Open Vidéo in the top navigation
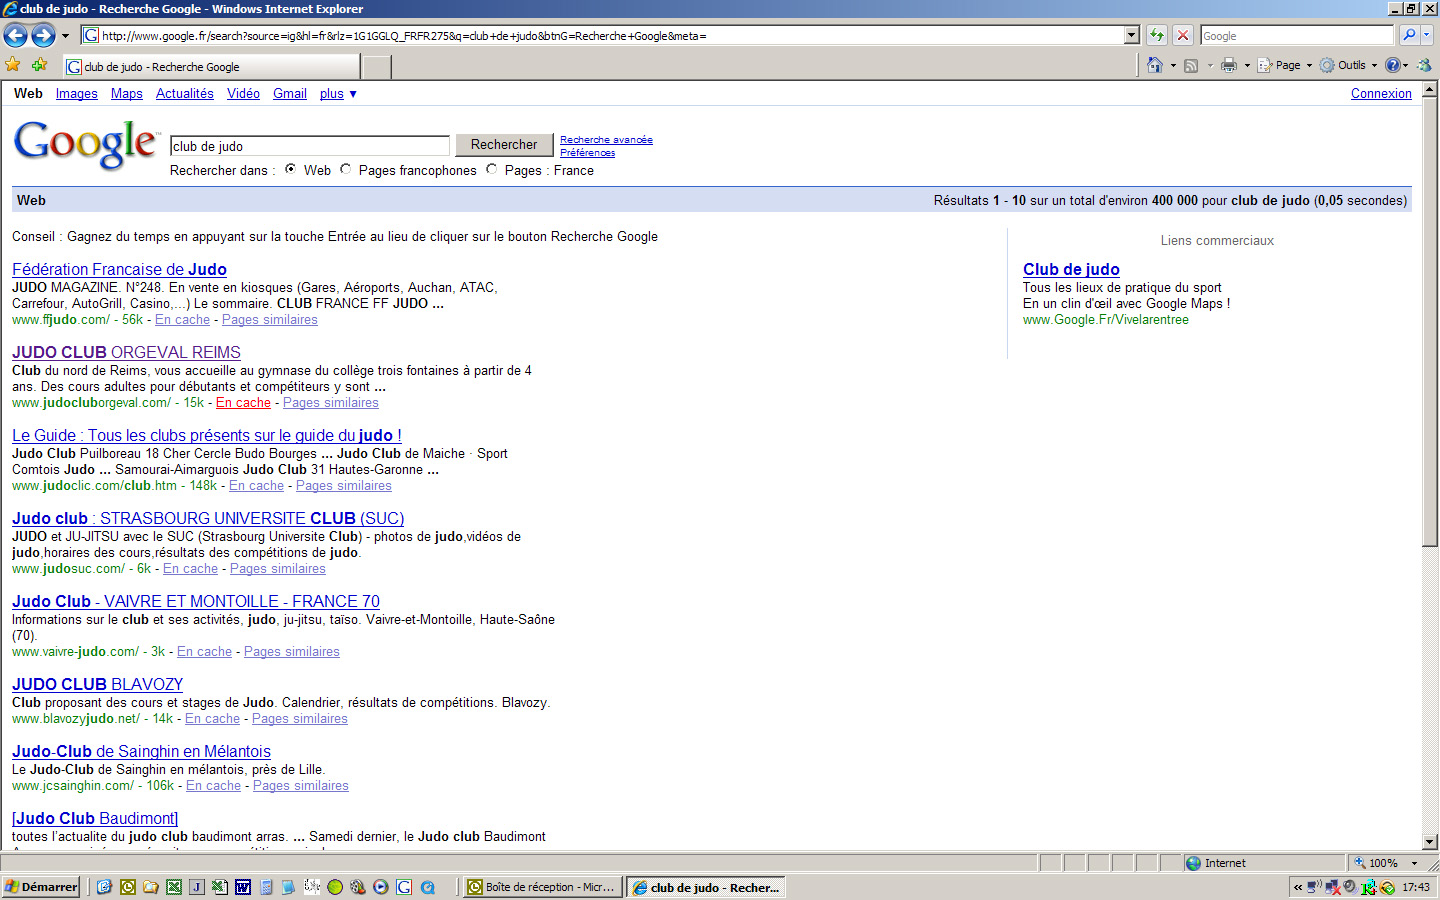Image resolution: width=1440 pixels, height=900 pixels. (243, 94)
